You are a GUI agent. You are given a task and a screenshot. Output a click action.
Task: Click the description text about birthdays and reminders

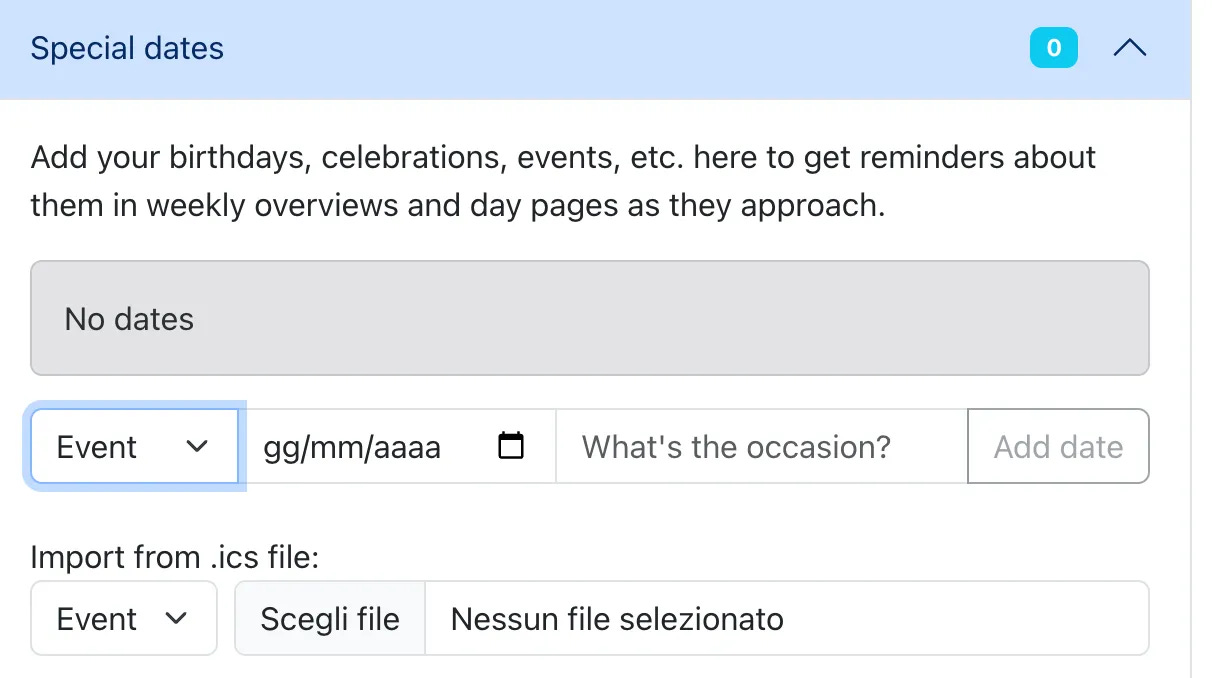pyautogui.click(x=563, y=181)
